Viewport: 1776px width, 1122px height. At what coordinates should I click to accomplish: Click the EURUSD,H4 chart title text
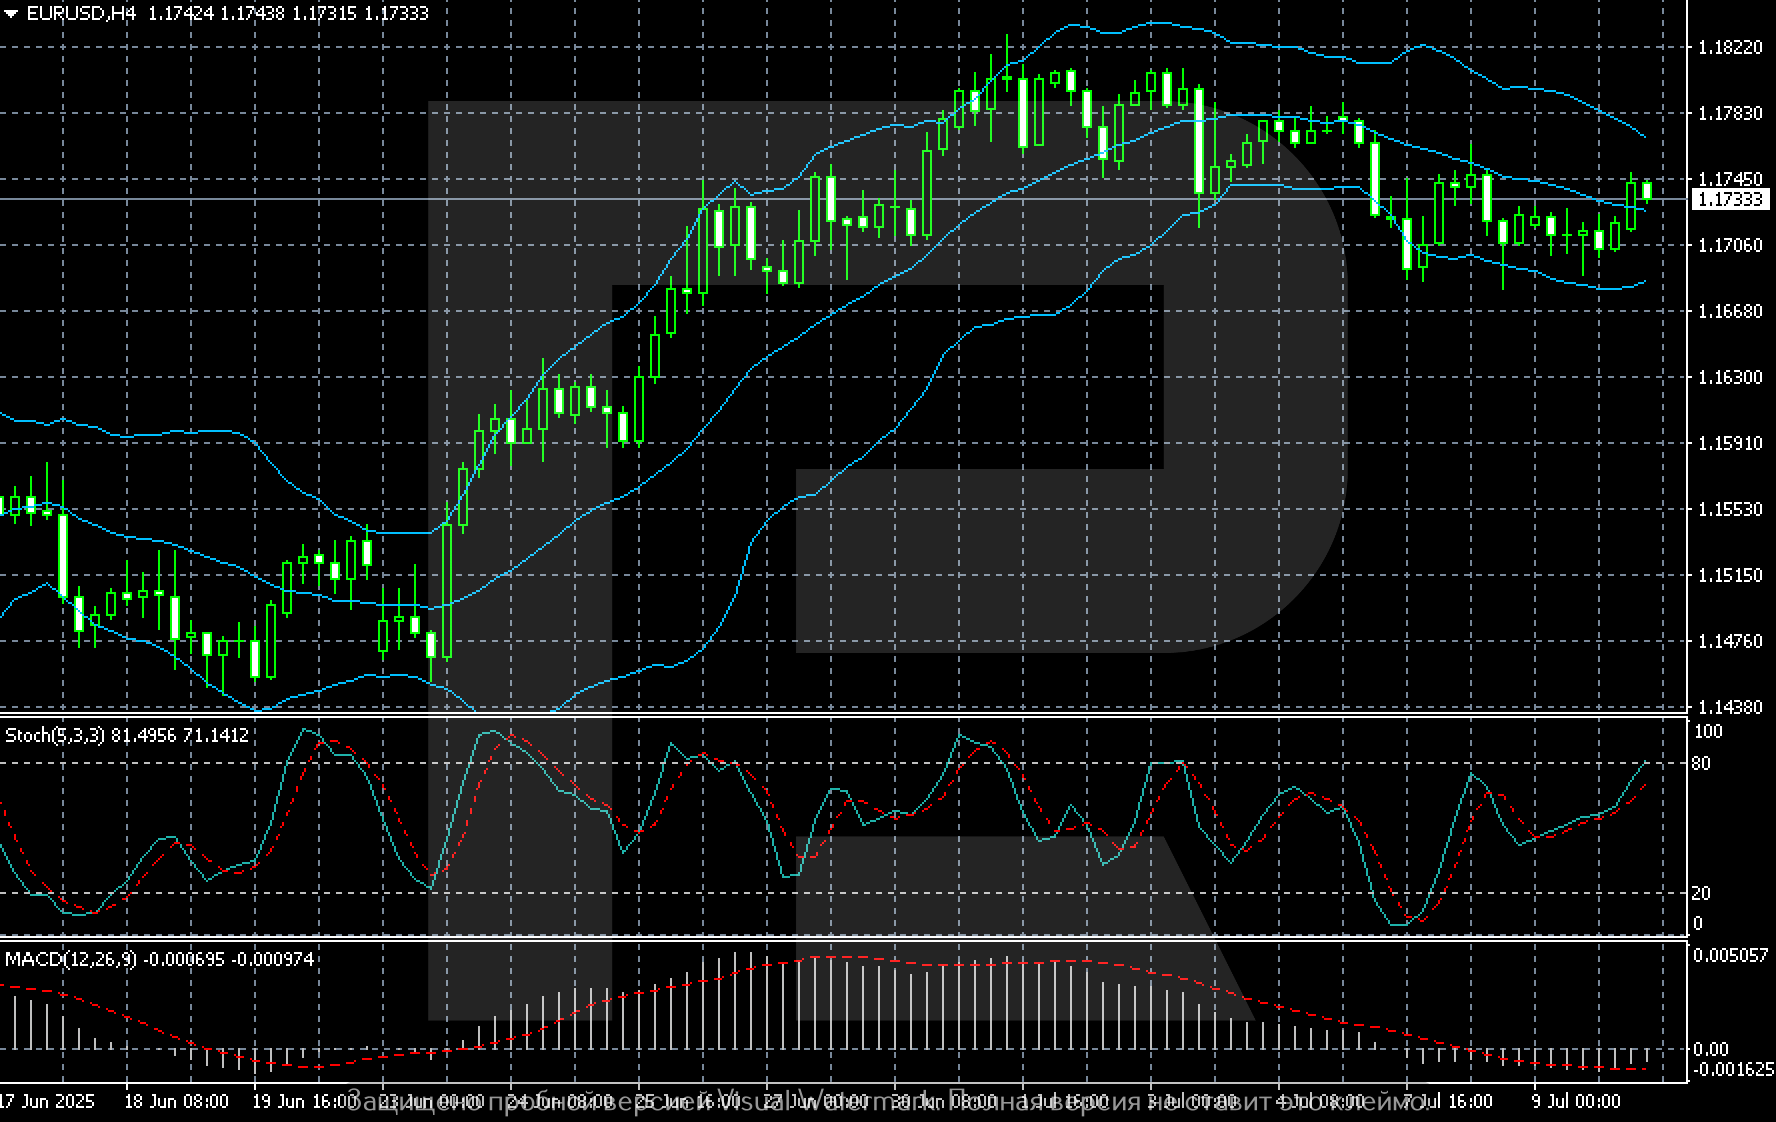click(80, 14)
